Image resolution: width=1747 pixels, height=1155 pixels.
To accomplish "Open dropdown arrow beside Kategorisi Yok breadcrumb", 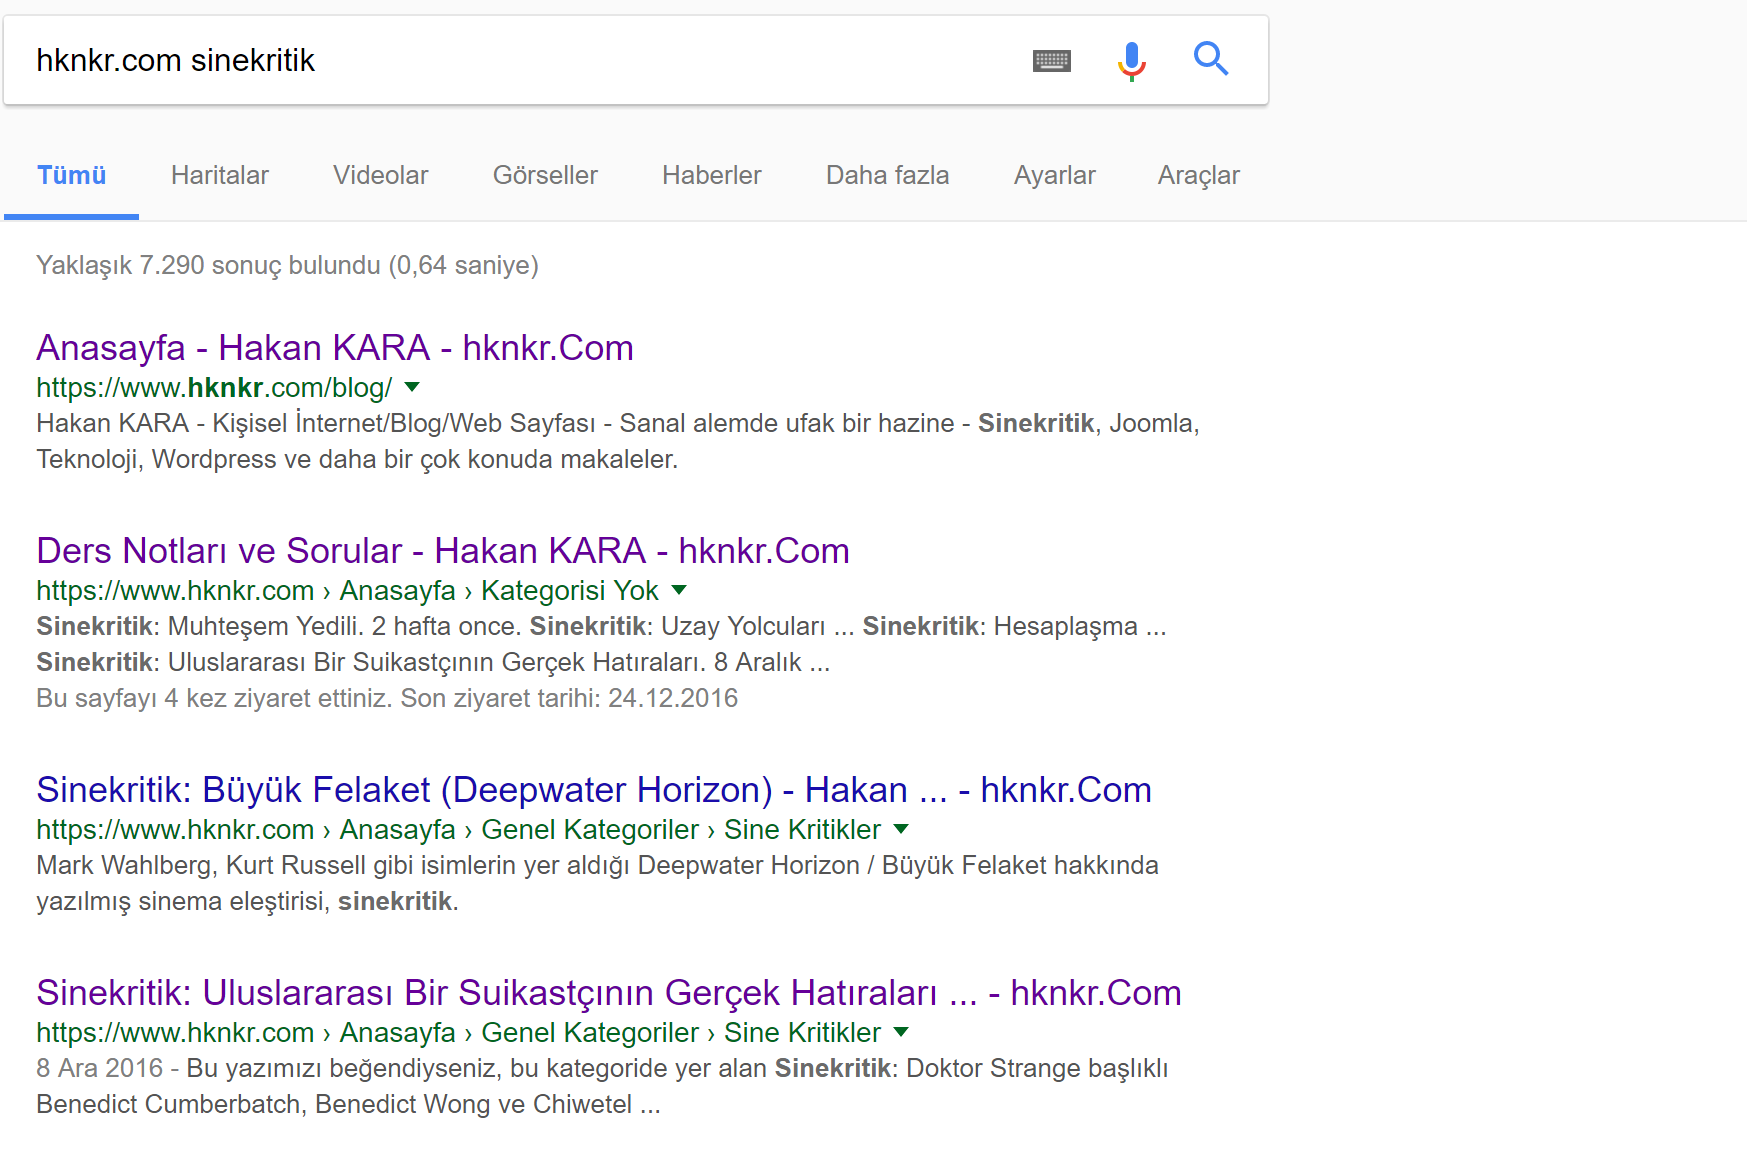I will [x=679, y=590].
